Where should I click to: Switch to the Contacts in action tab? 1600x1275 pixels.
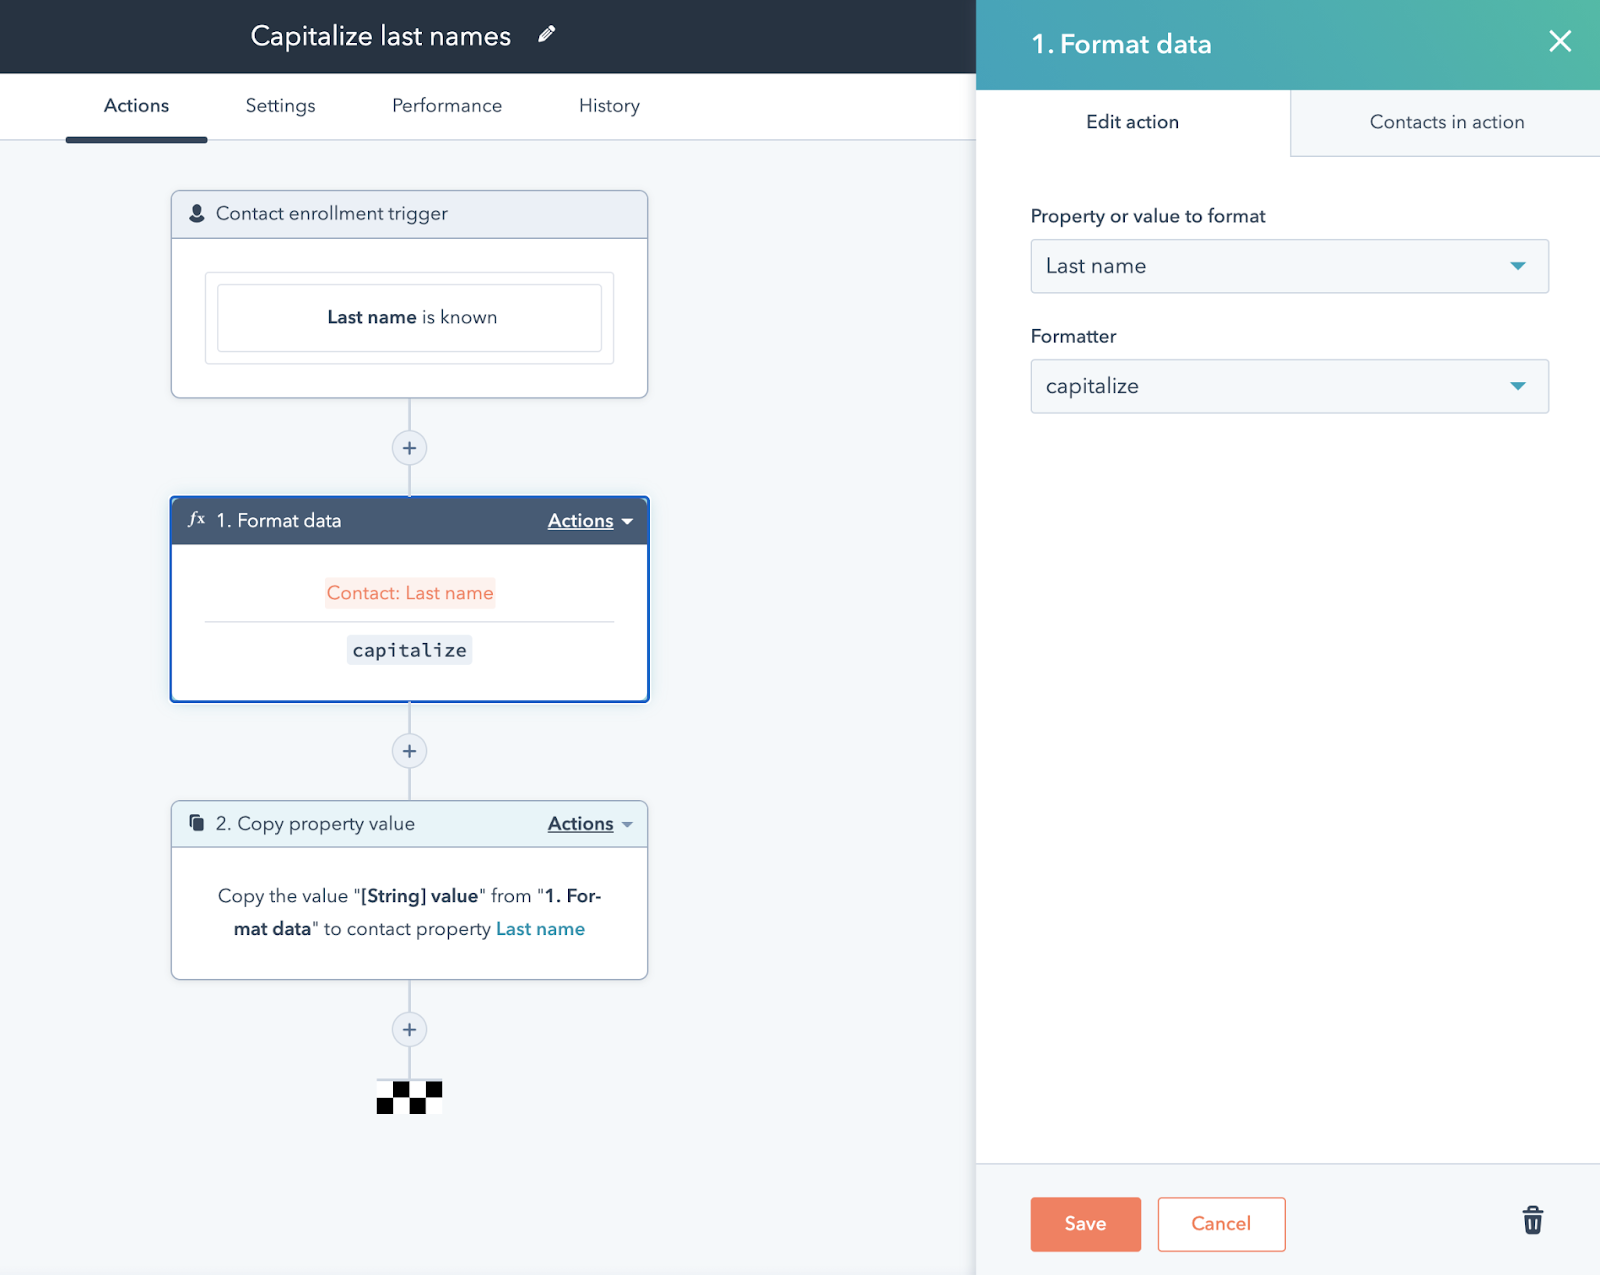click(1446, 122)
